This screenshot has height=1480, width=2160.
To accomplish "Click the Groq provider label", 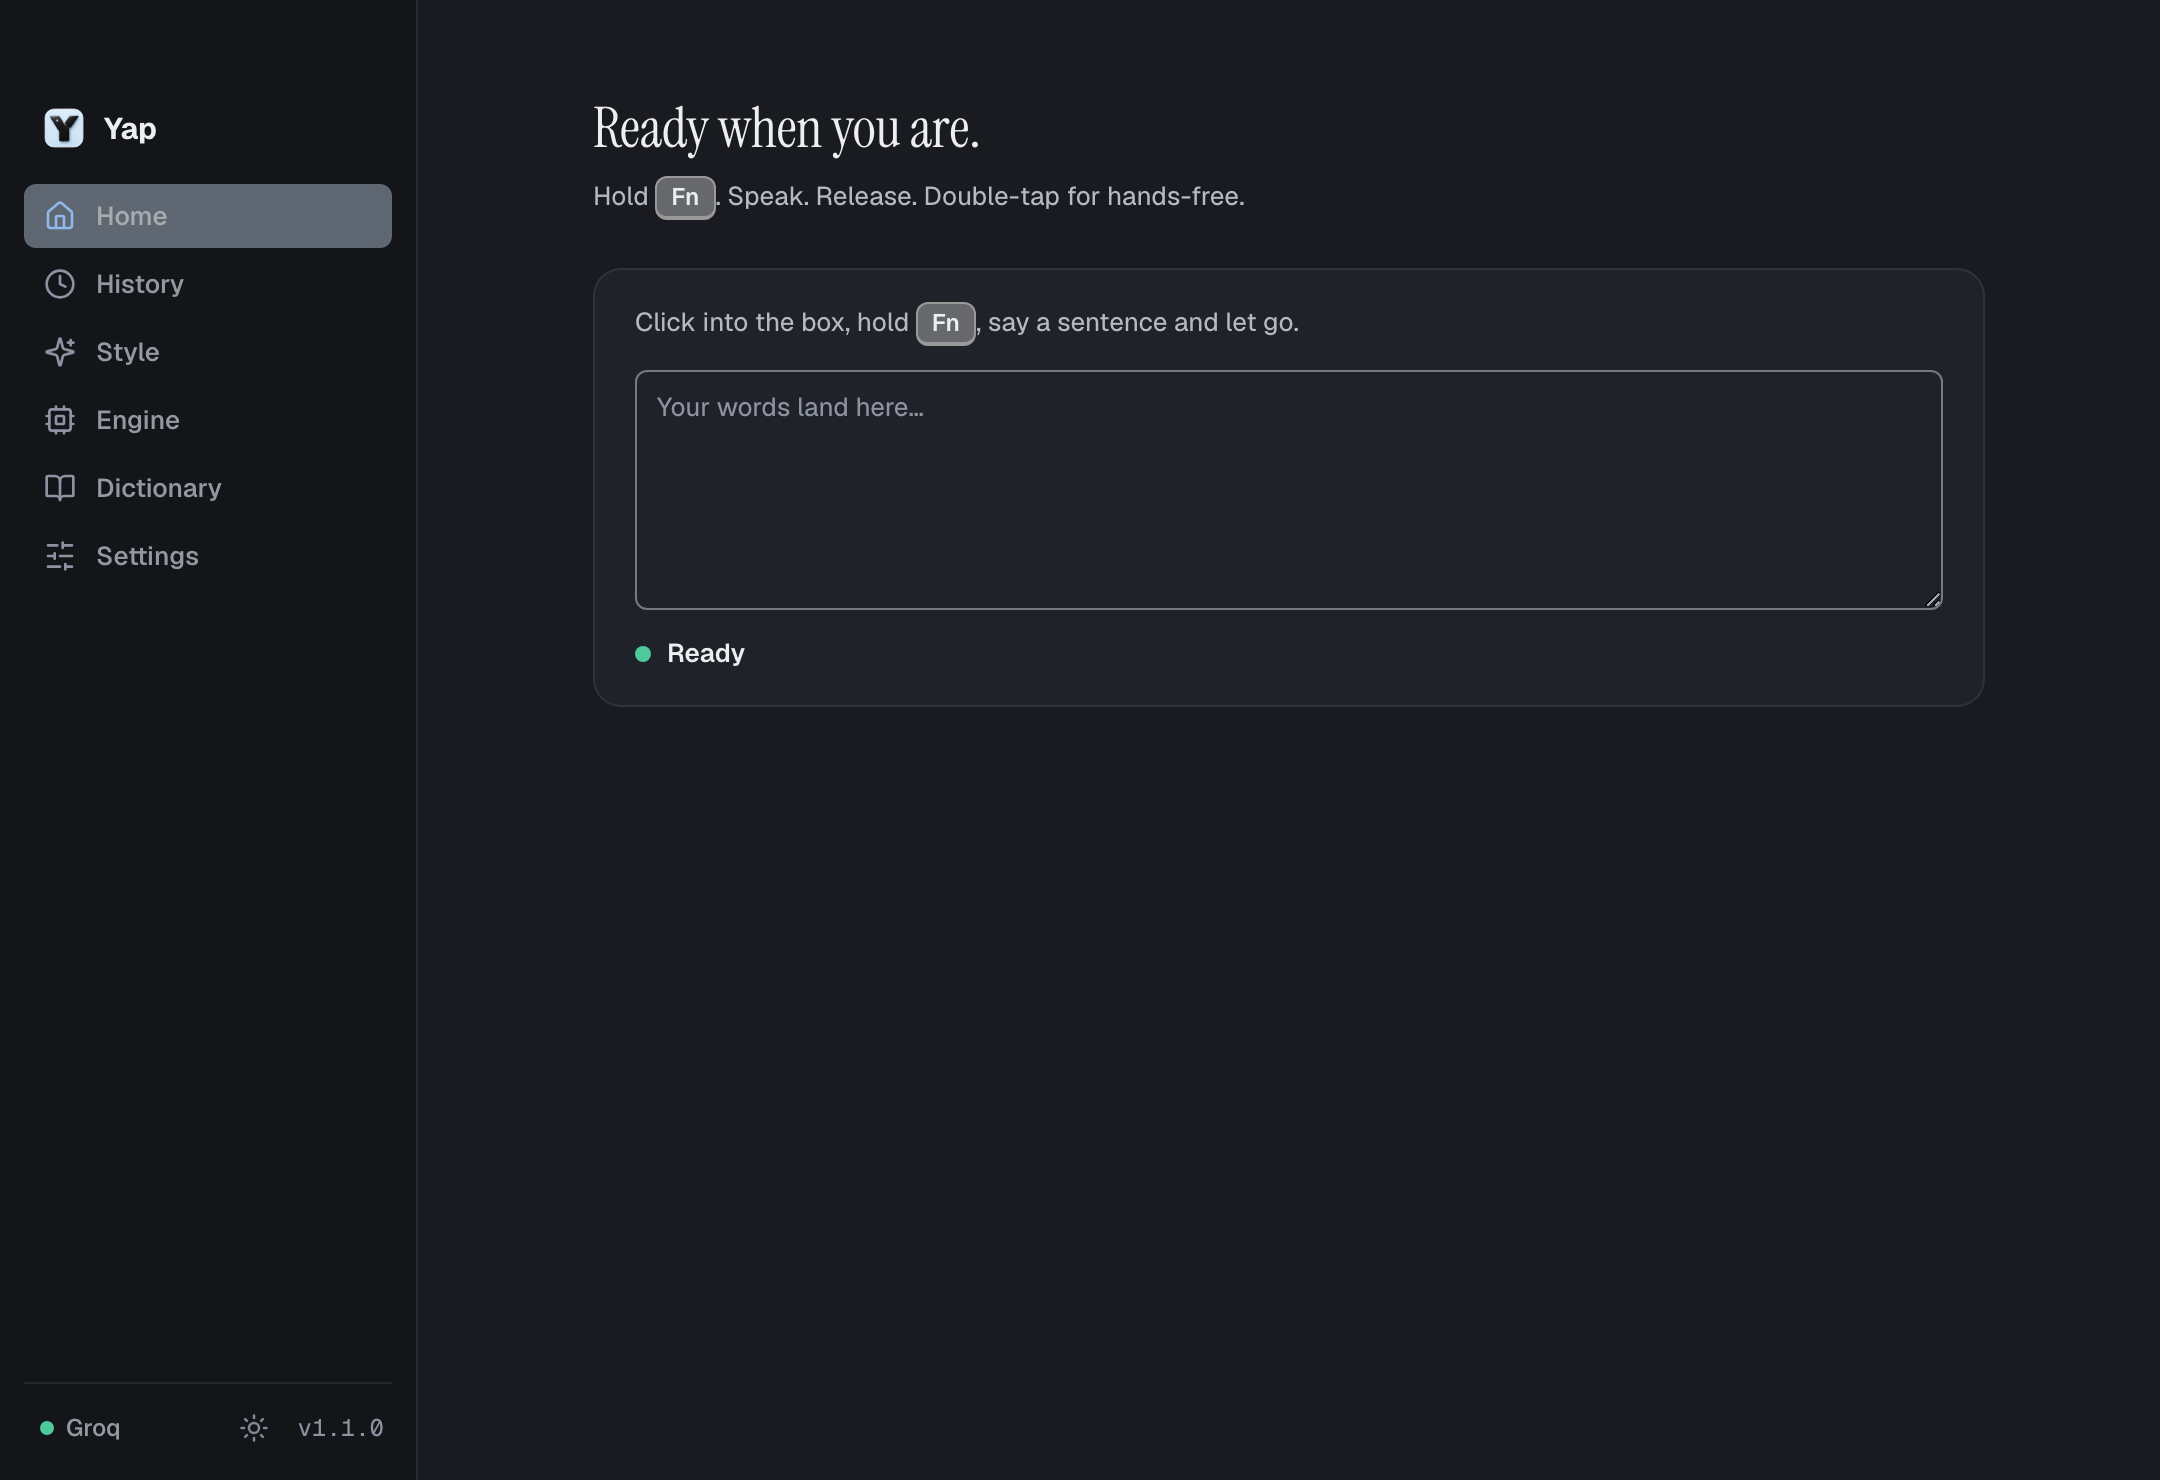I will click(93, 1428).
